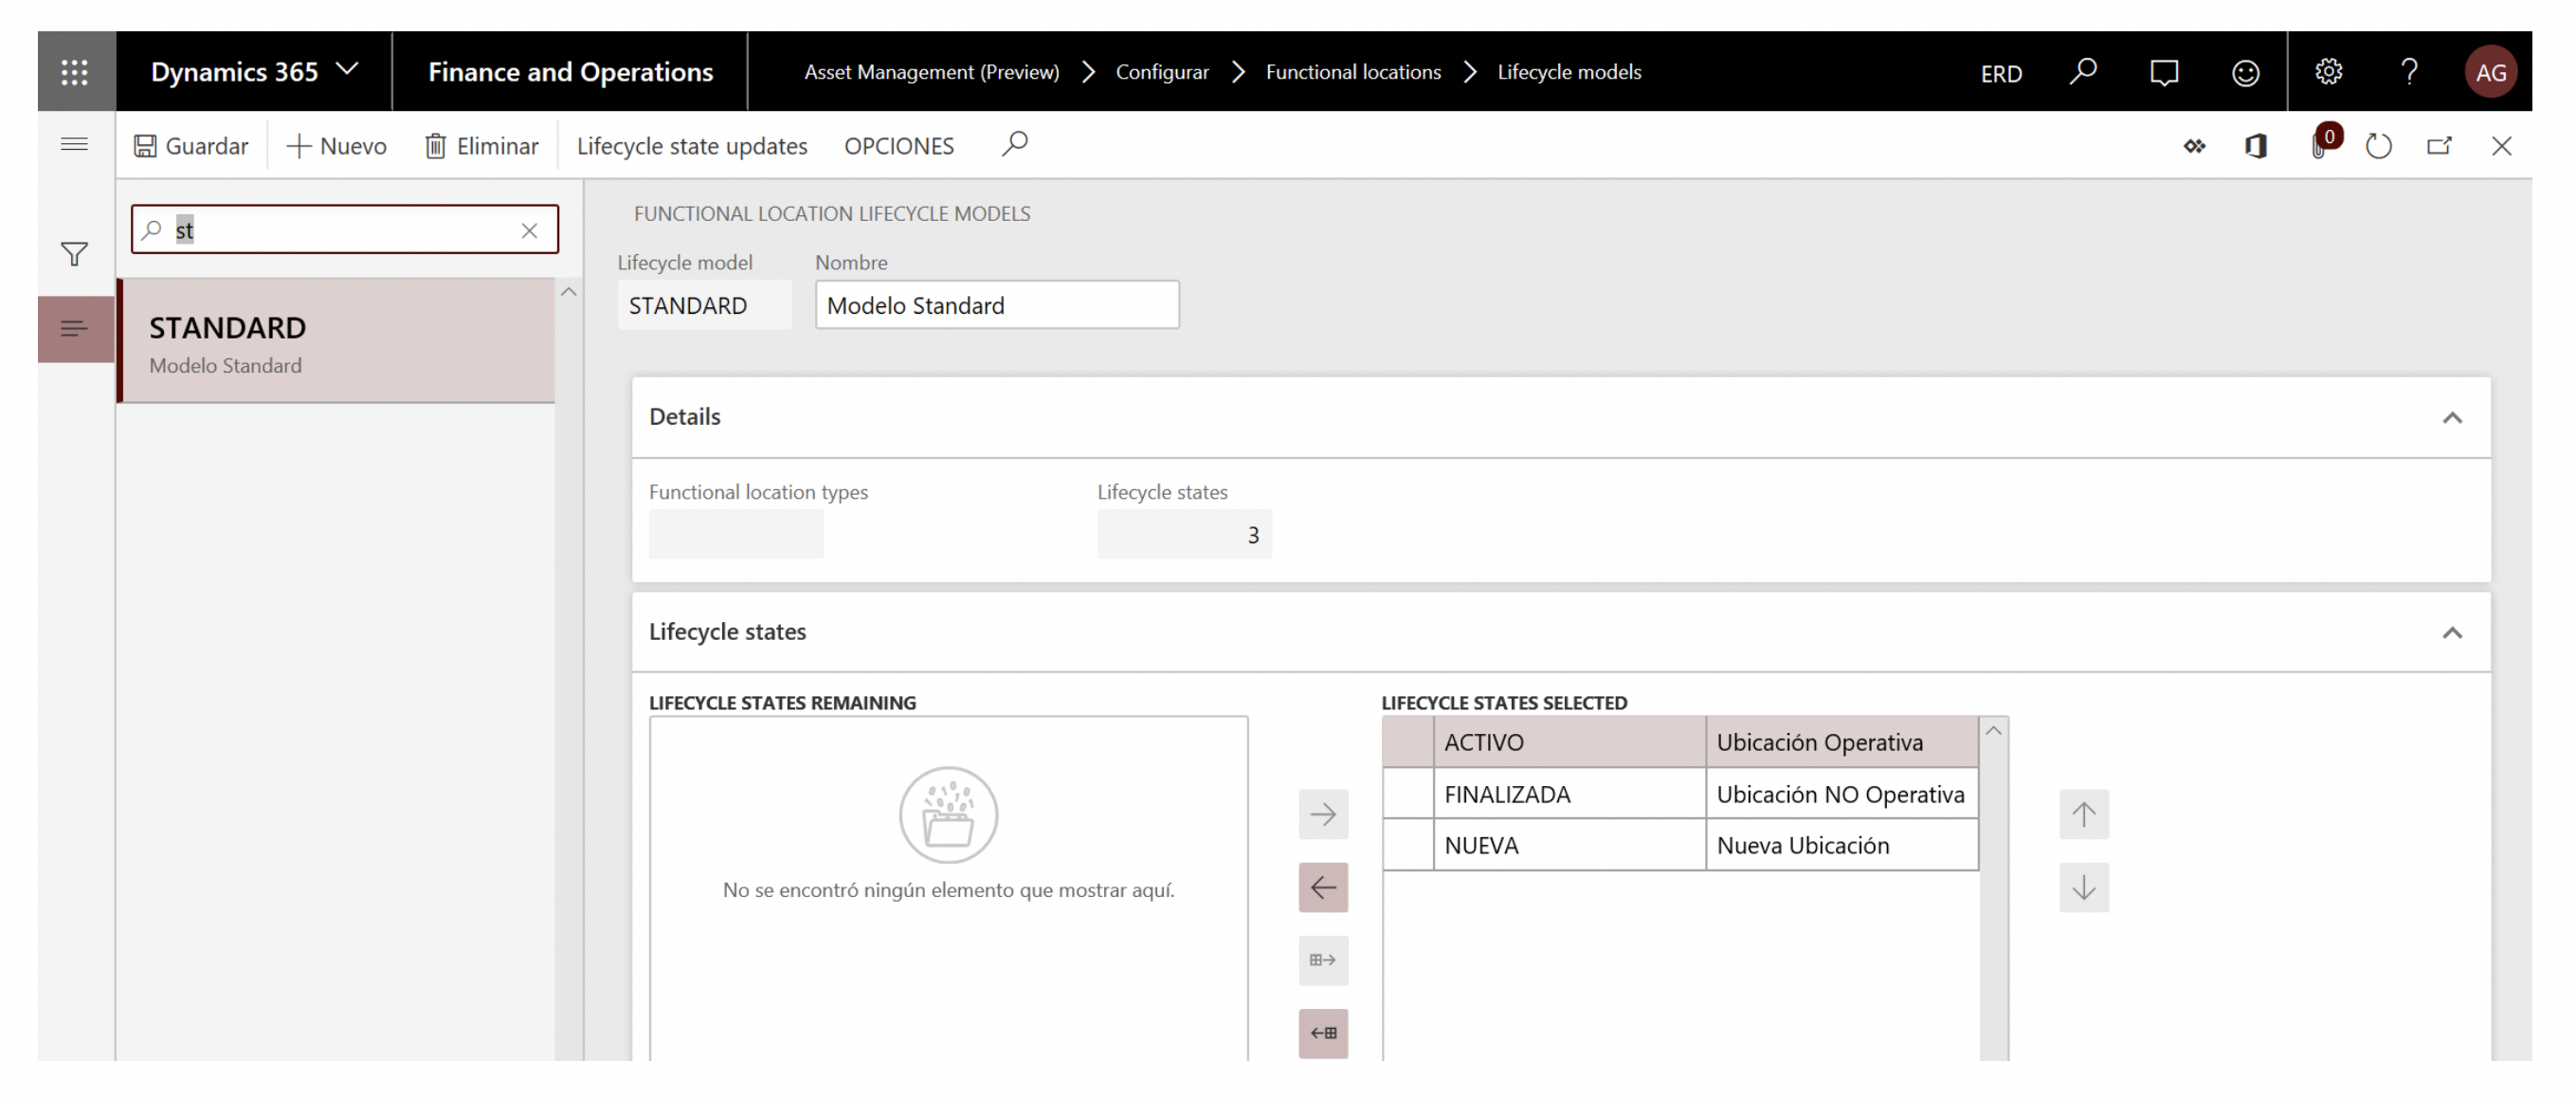Open the OPCIONES menu

click(899, 146)
